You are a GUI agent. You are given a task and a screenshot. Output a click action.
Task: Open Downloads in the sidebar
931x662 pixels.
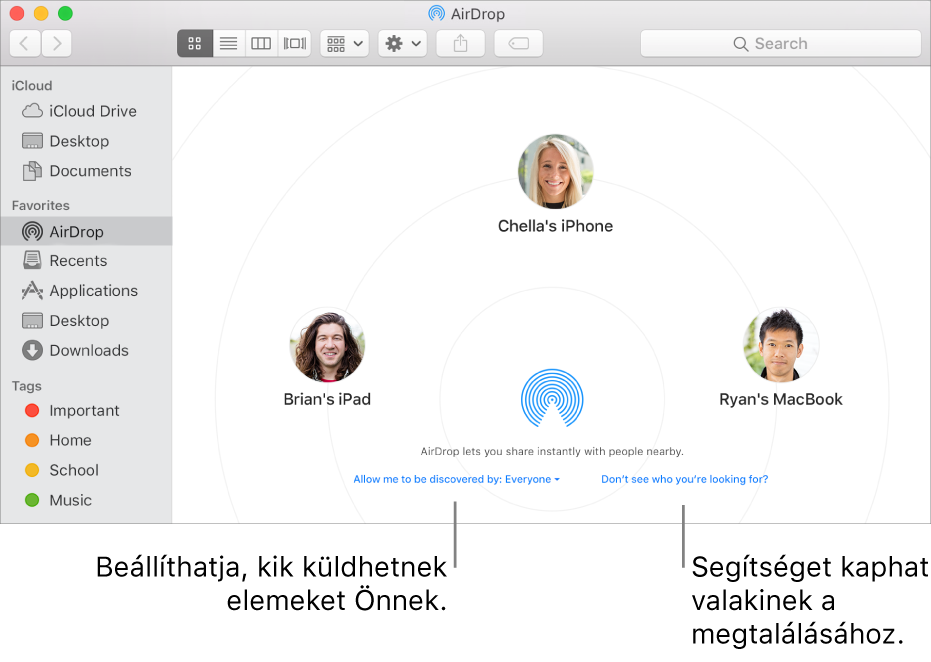pyautogui.click(x=86, y=350)
